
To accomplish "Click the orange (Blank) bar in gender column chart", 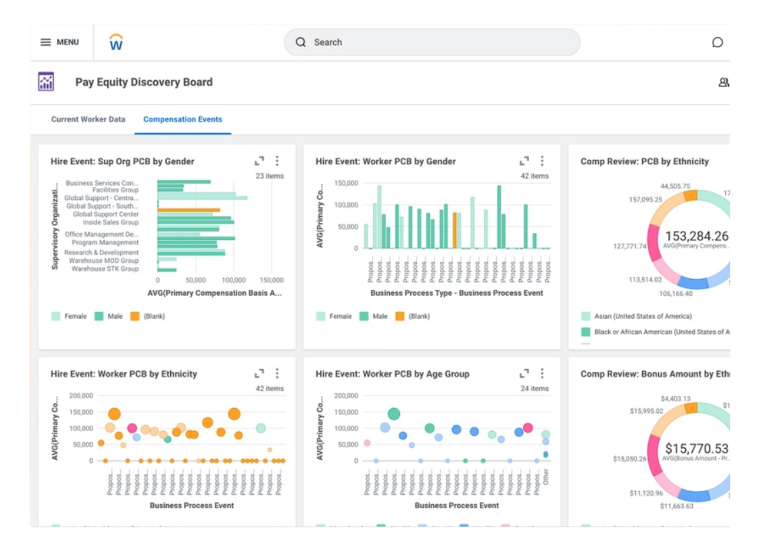I will (454, 231).
